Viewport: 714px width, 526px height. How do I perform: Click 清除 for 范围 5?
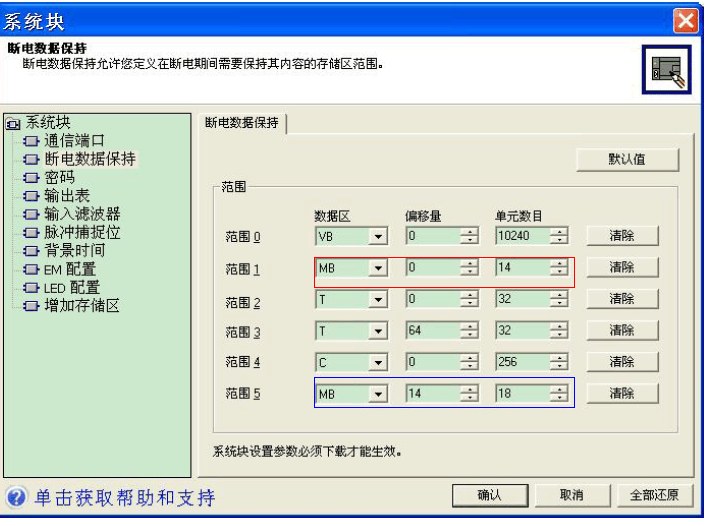[622, 393]
